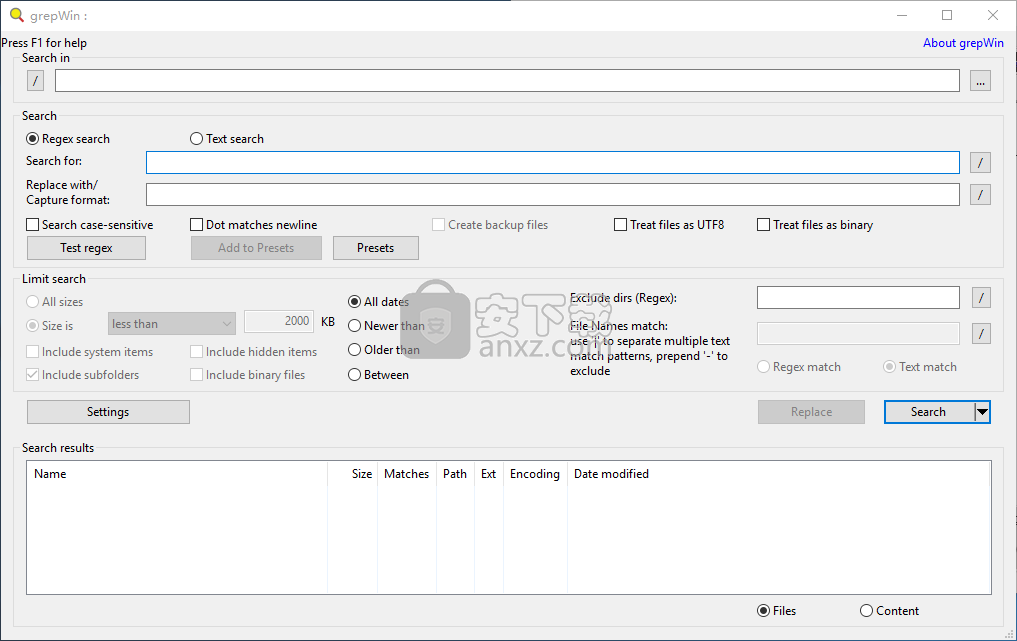Focus the File Names match field
Image resolution: width=1017 pixels, height=641 pixels.
pos(858,333)
